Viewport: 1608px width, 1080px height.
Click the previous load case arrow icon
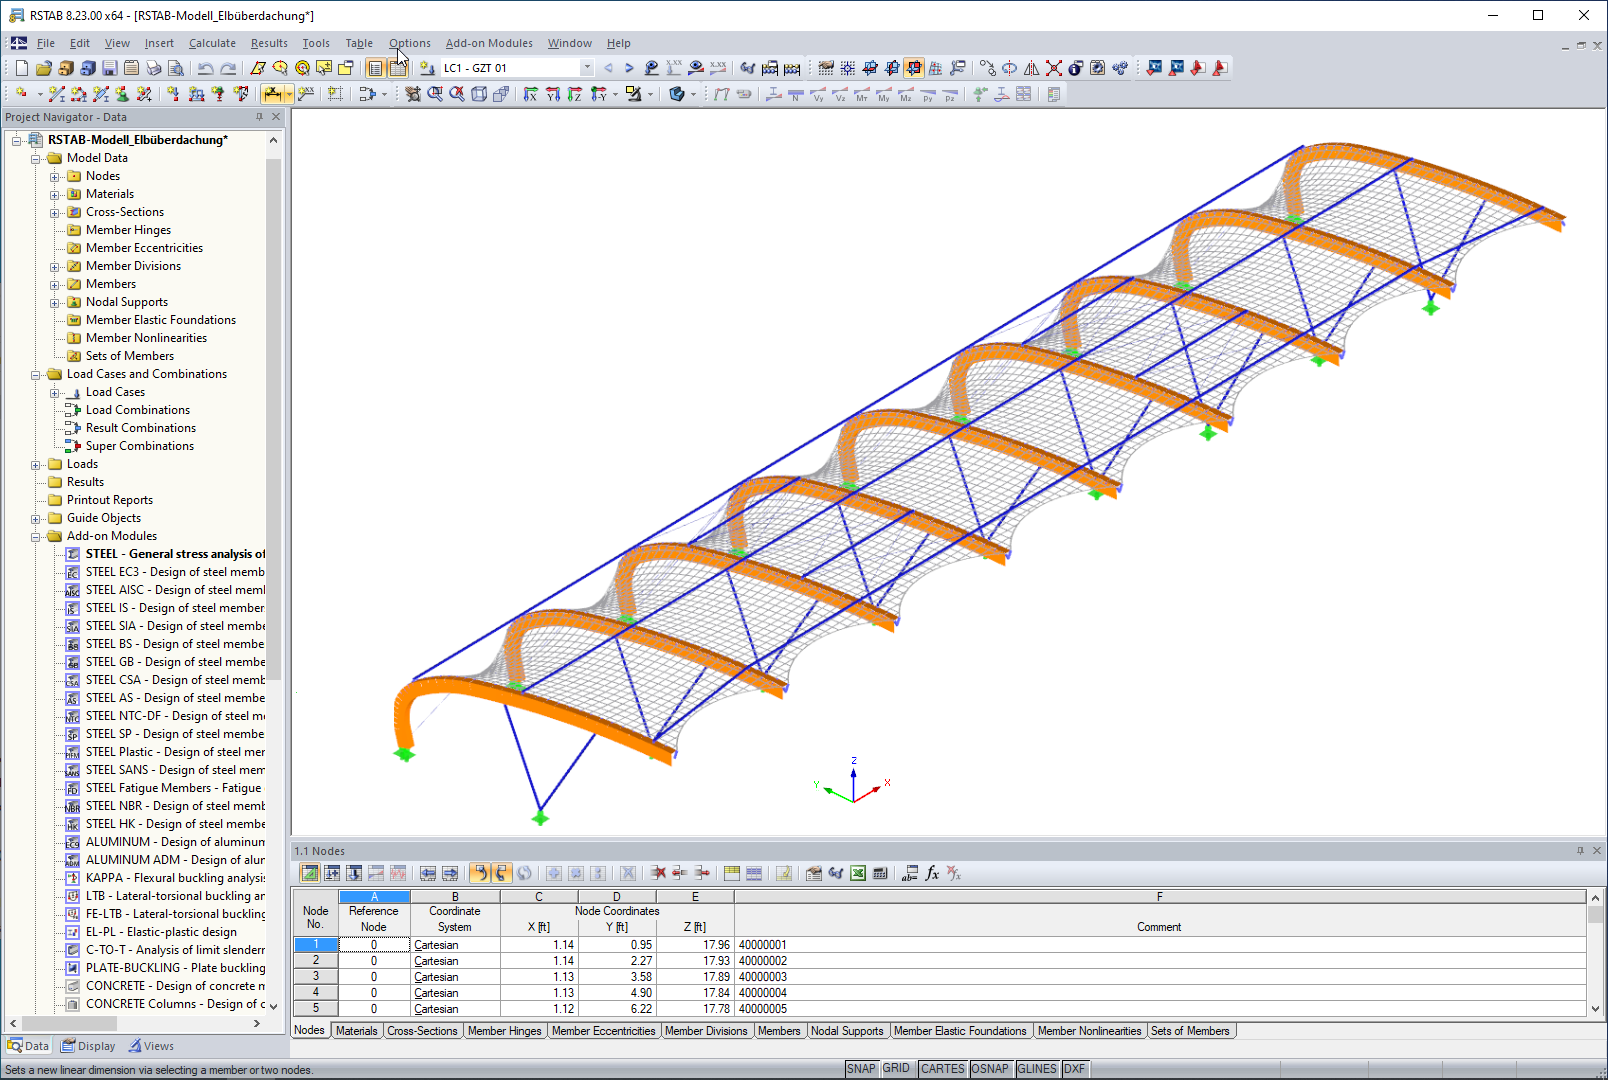tap(607, 67)
